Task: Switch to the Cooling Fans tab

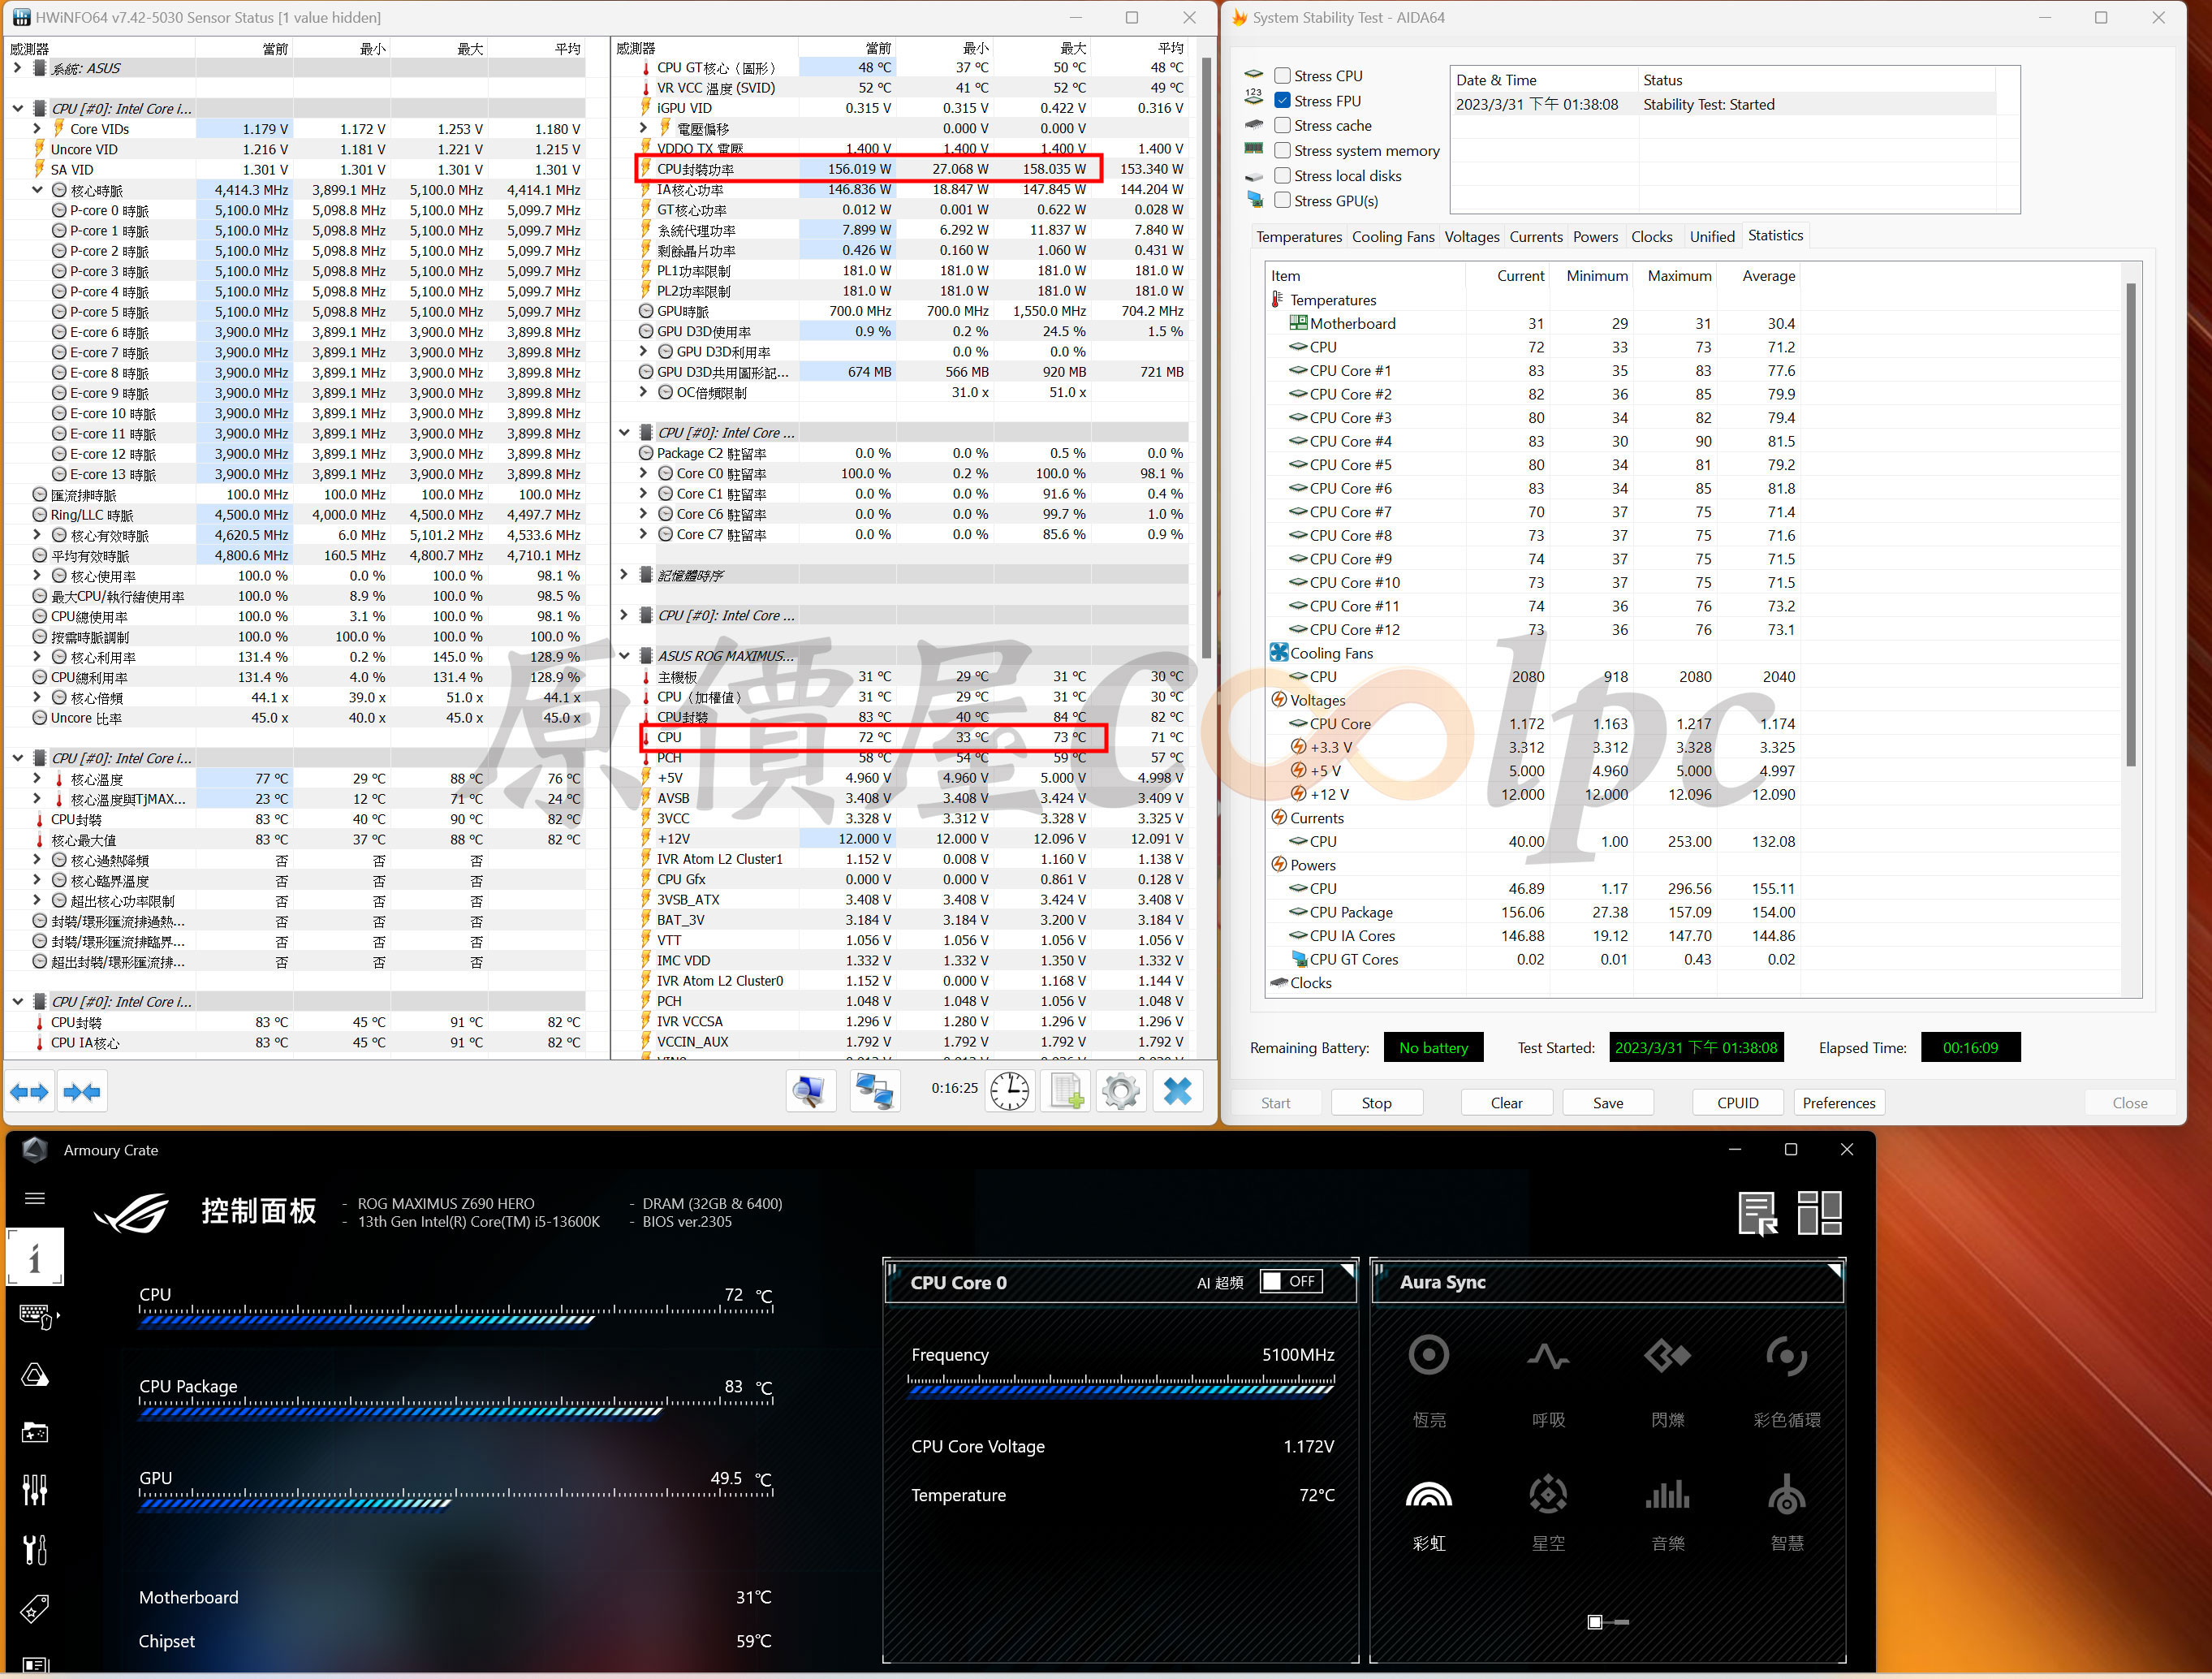Action: [x=1393, y=237]
